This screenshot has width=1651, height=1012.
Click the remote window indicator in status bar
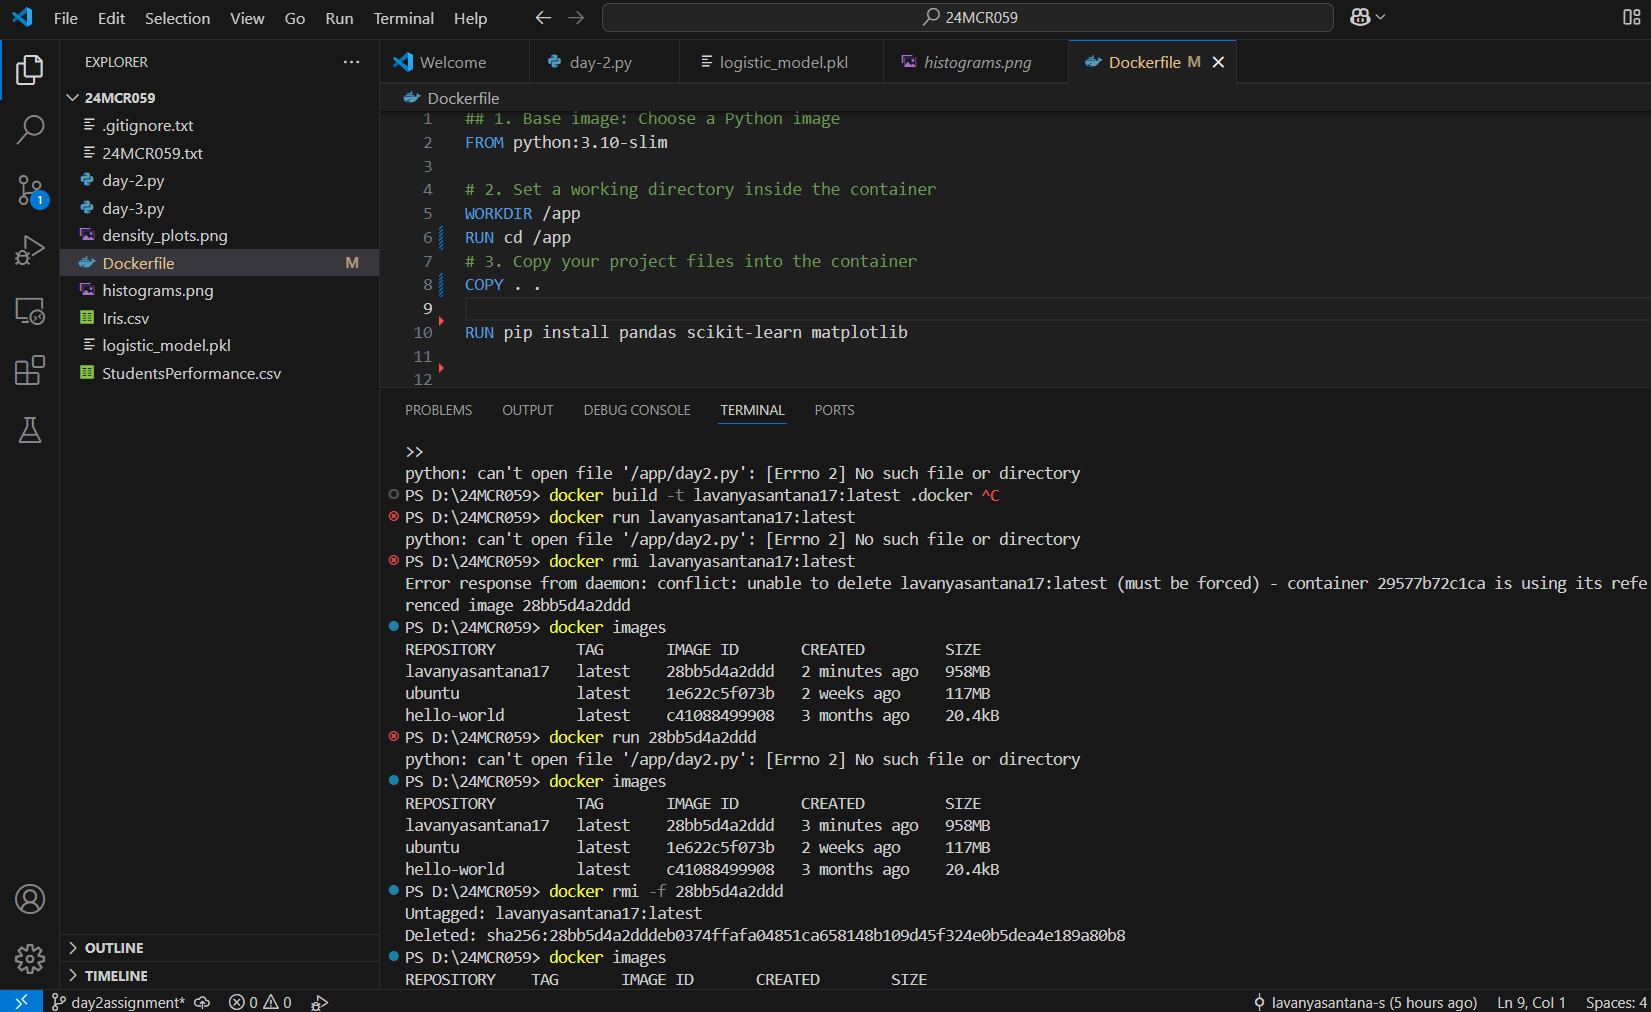[21, 1001]
